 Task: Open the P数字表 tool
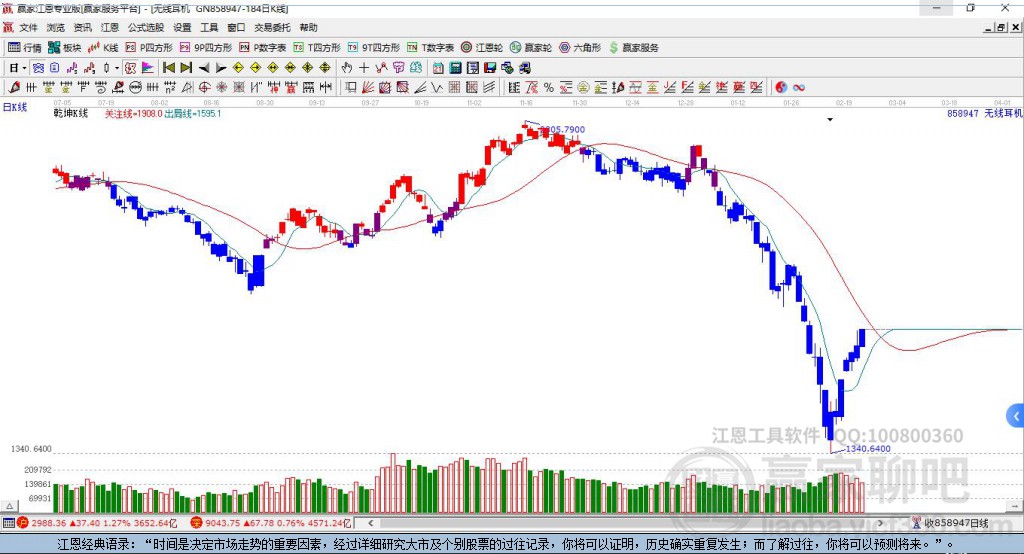pyautogui.click(x=263, y=48)
